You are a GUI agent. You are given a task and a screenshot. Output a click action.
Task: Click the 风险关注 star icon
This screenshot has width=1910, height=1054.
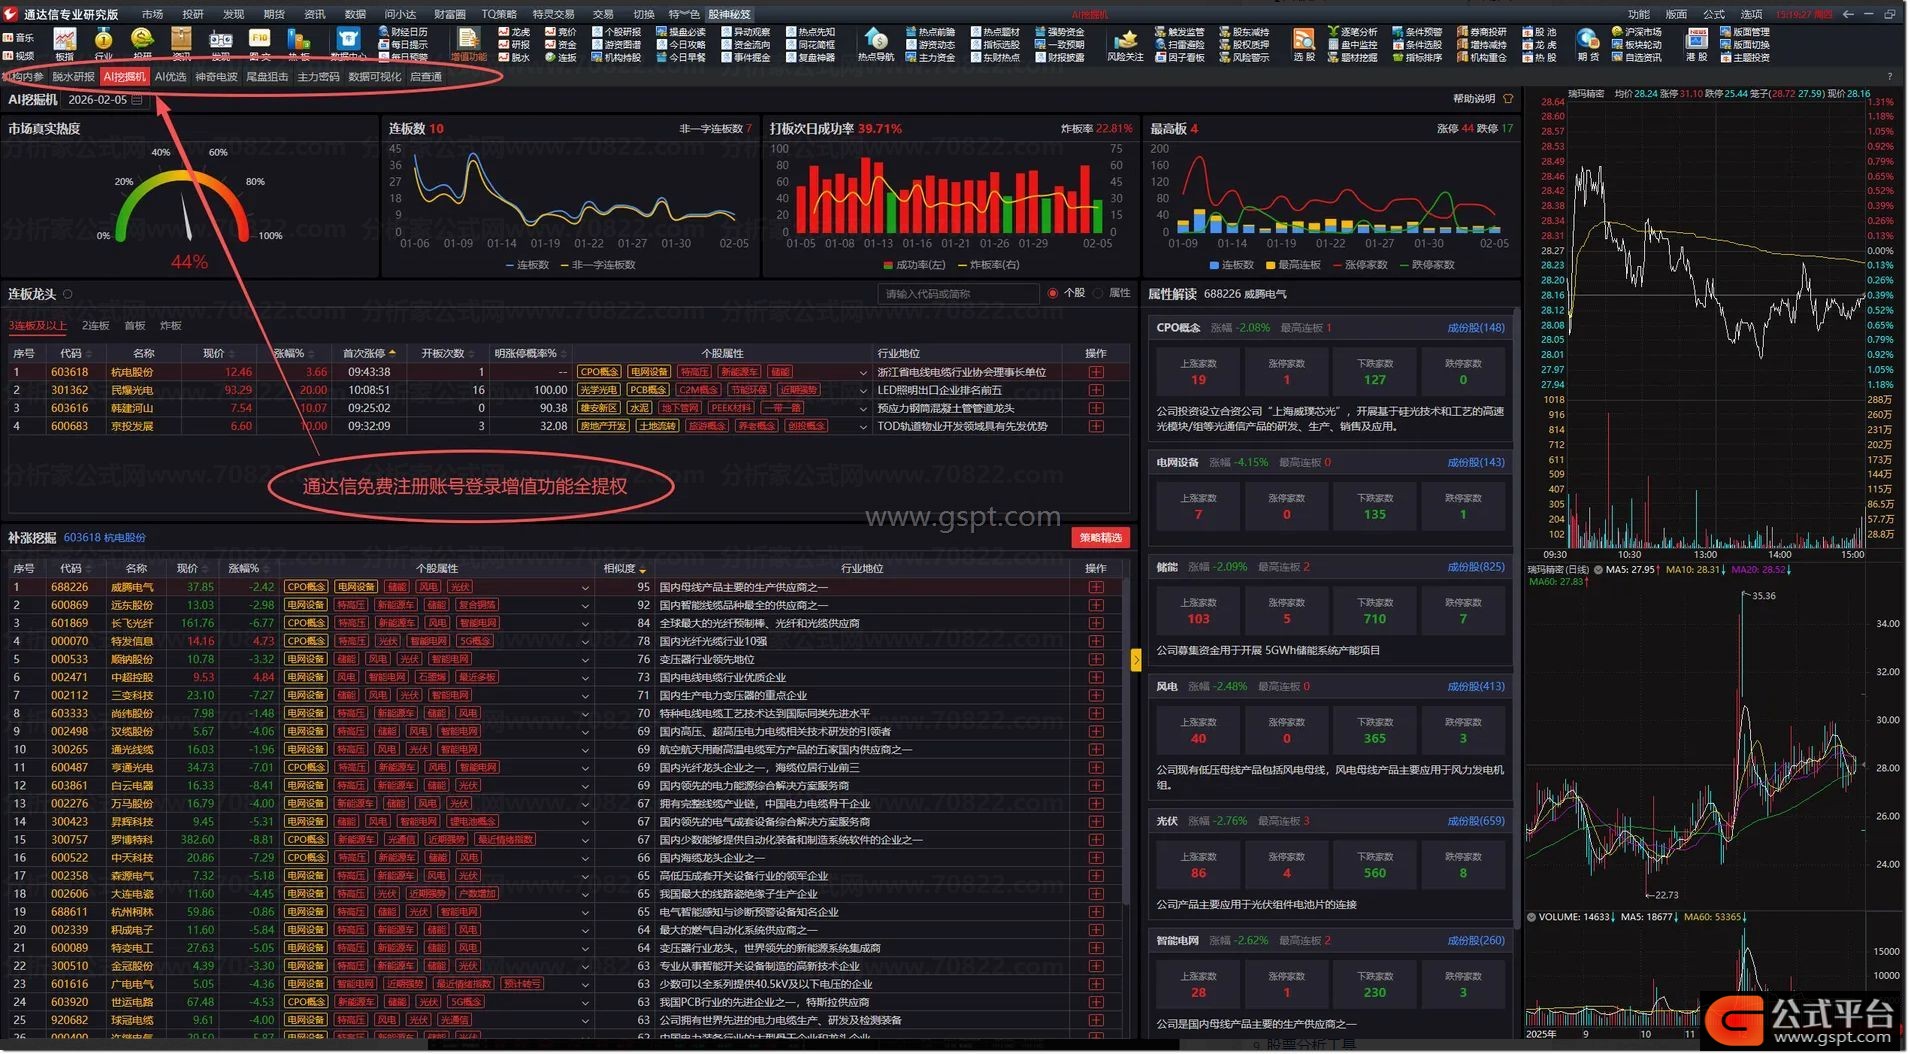coord(1125,41)
